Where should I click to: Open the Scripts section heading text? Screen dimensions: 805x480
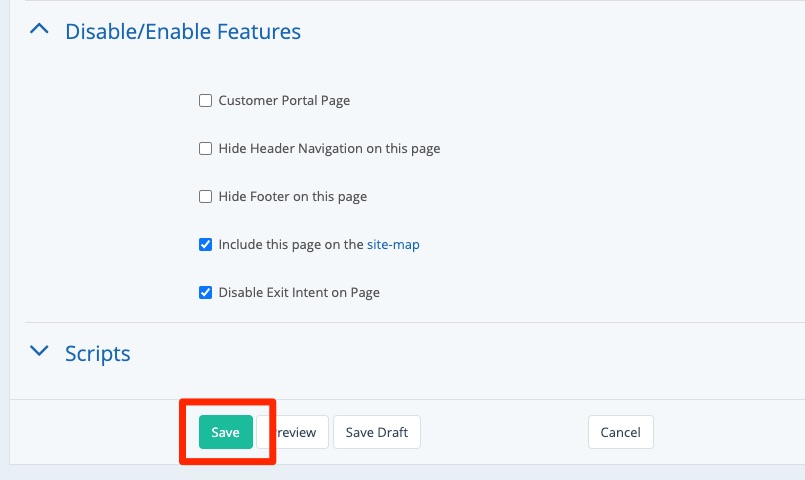pyautogui.click(x=97, y=353)
